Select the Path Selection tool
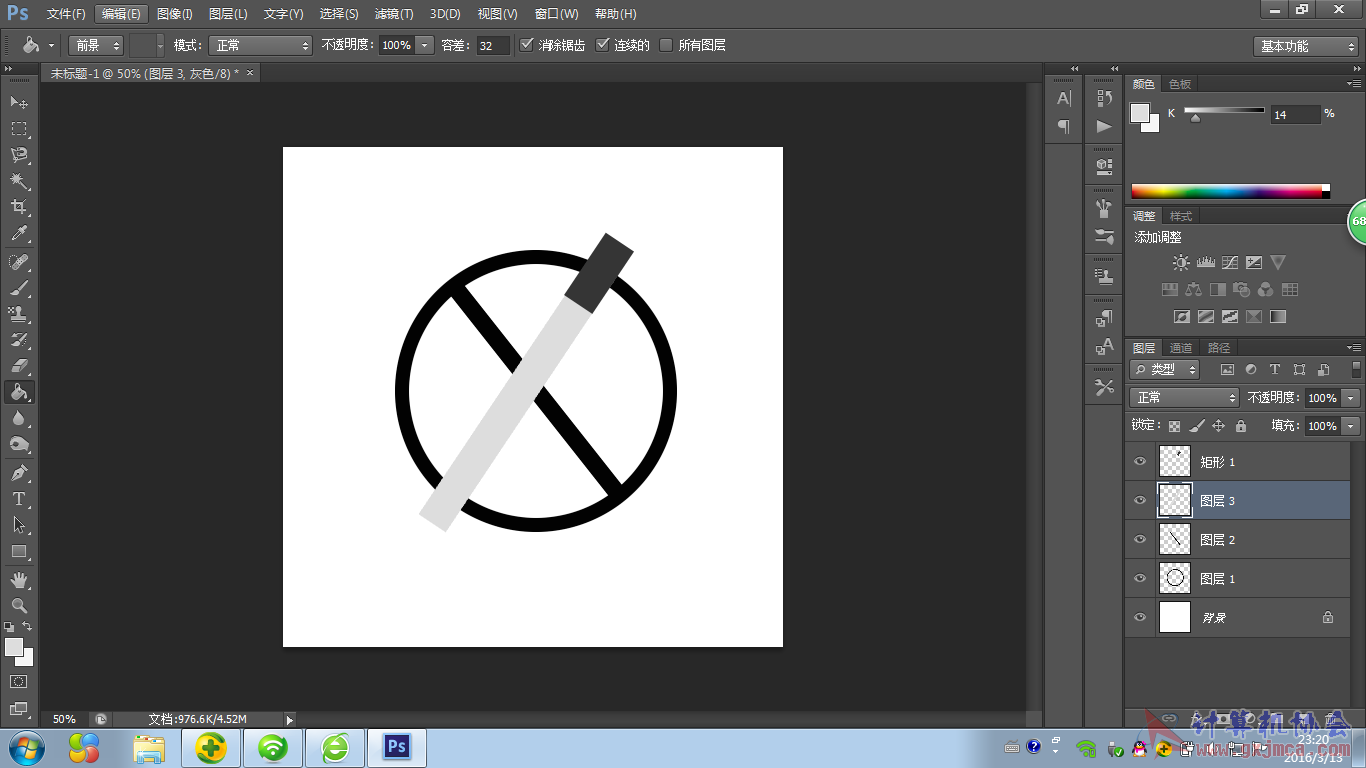 (19, 525)
